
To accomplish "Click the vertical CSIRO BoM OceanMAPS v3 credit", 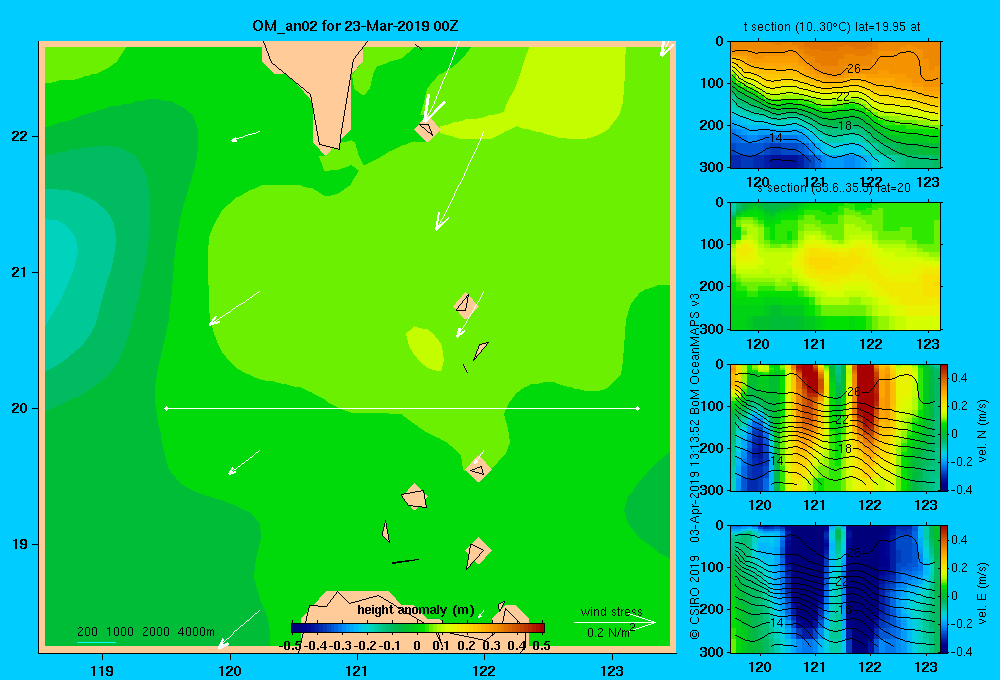I will [695, 466].
